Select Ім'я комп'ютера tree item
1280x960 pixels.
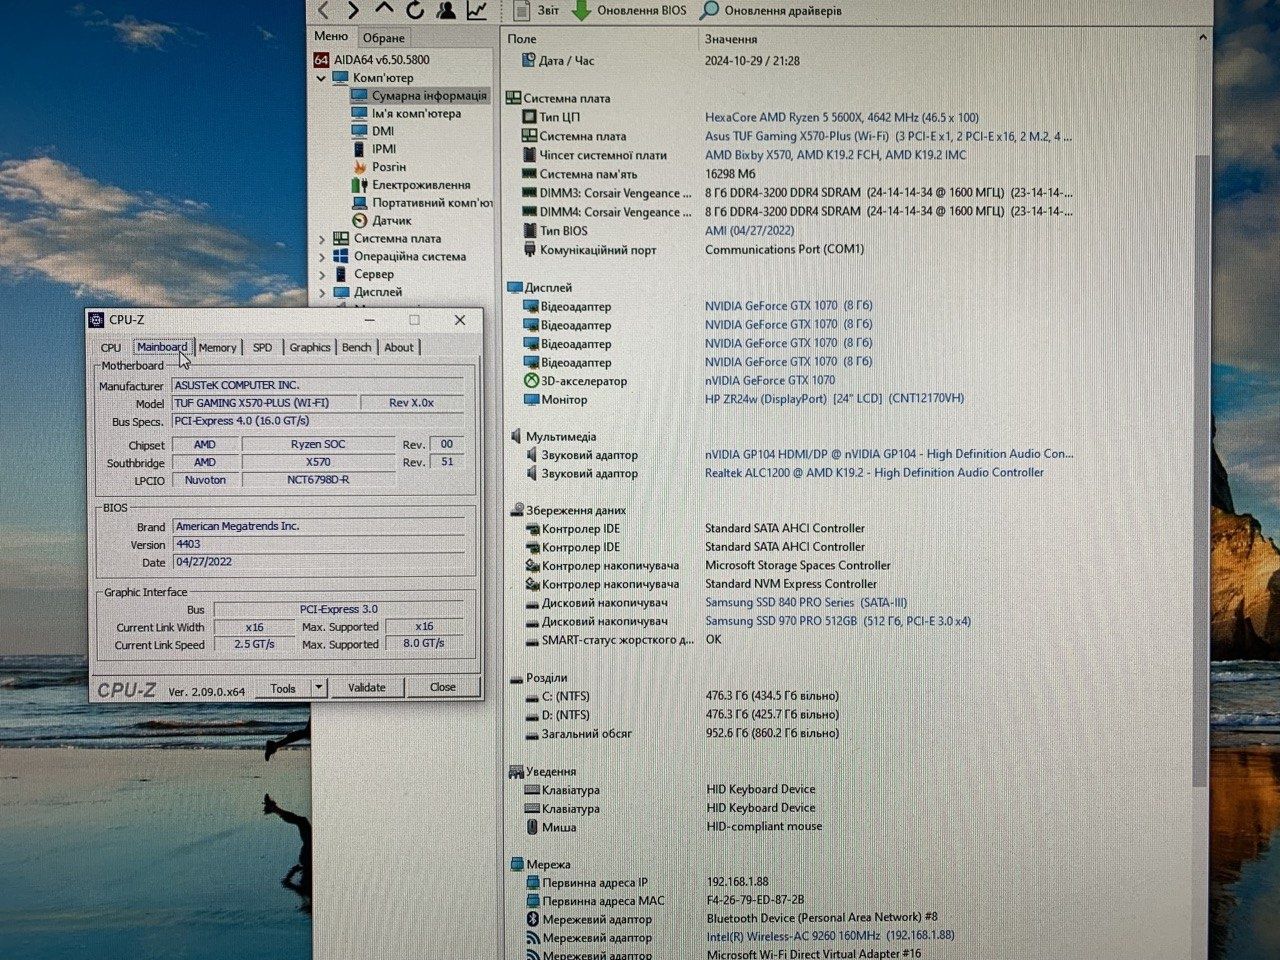tap(406, 113)
